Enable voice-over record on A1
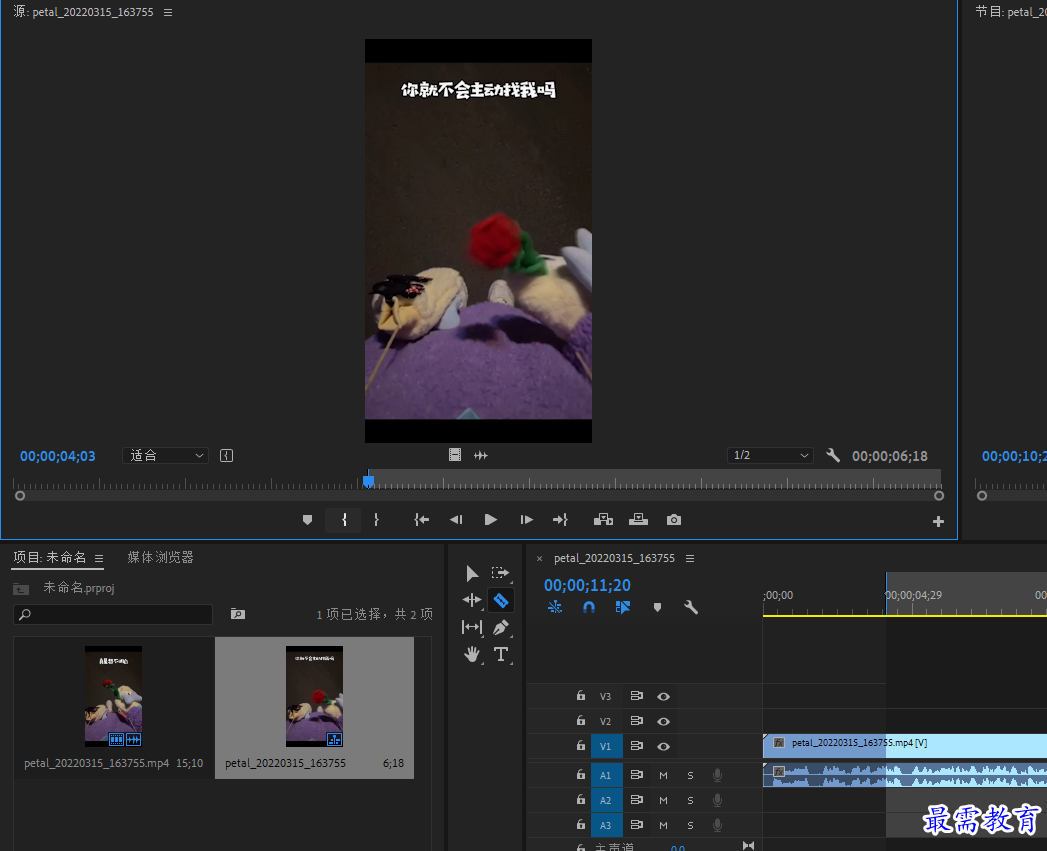The image size is (1047, 851). (717, 775)
